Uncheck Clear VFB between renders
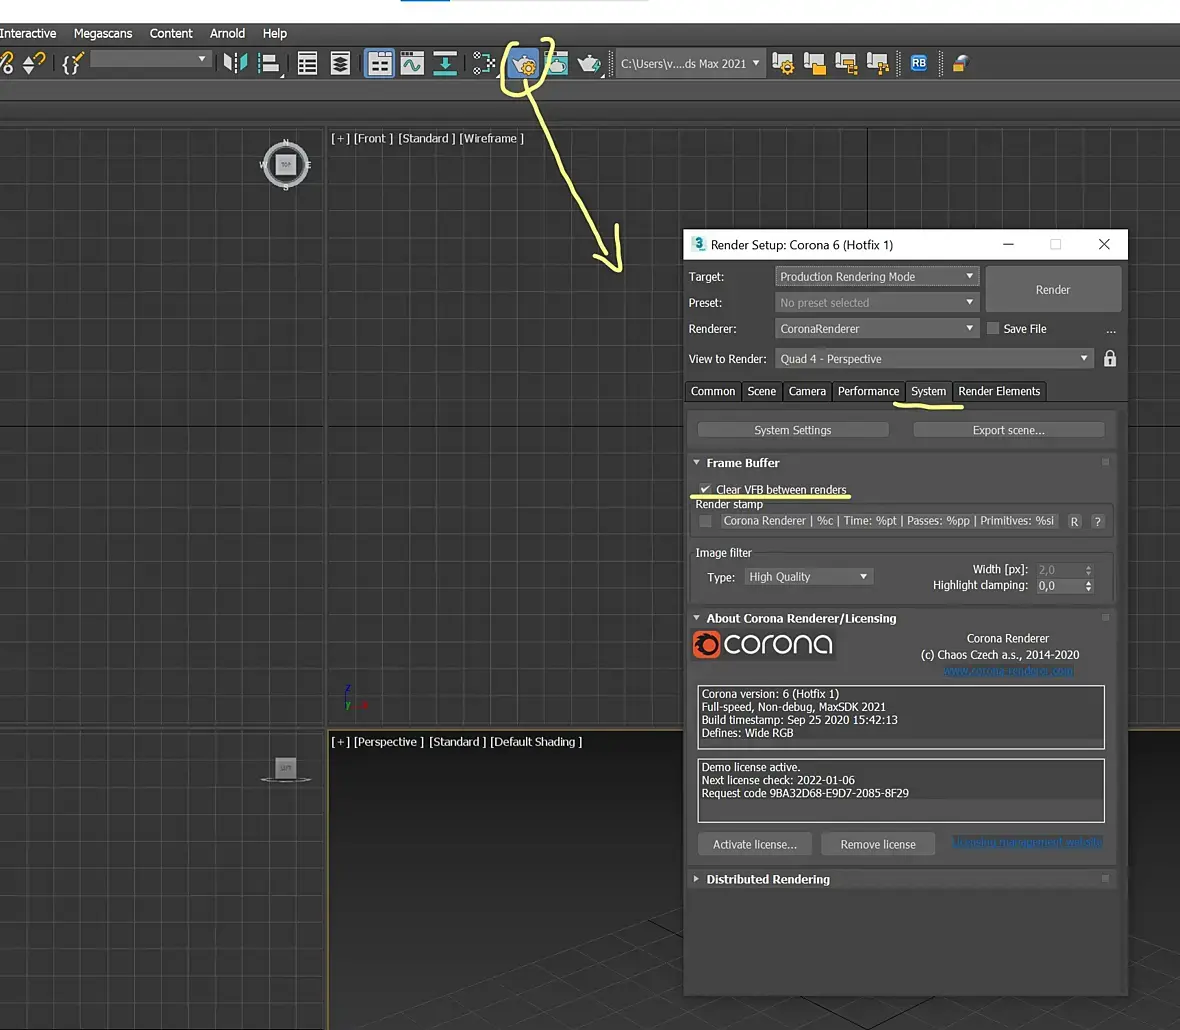 706,489
